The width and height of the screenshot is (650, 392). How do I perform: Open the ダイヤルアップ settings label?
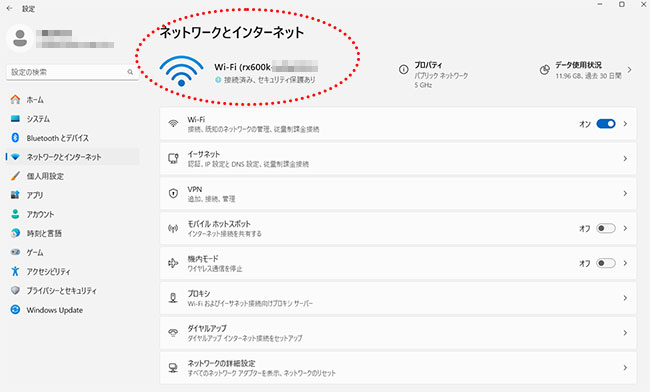coord(207,328)
